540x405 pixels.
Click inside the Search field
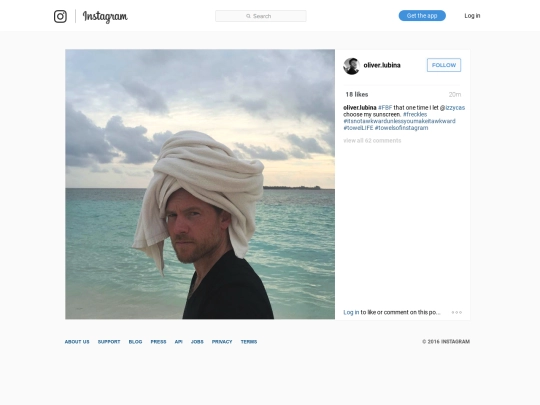261,16
